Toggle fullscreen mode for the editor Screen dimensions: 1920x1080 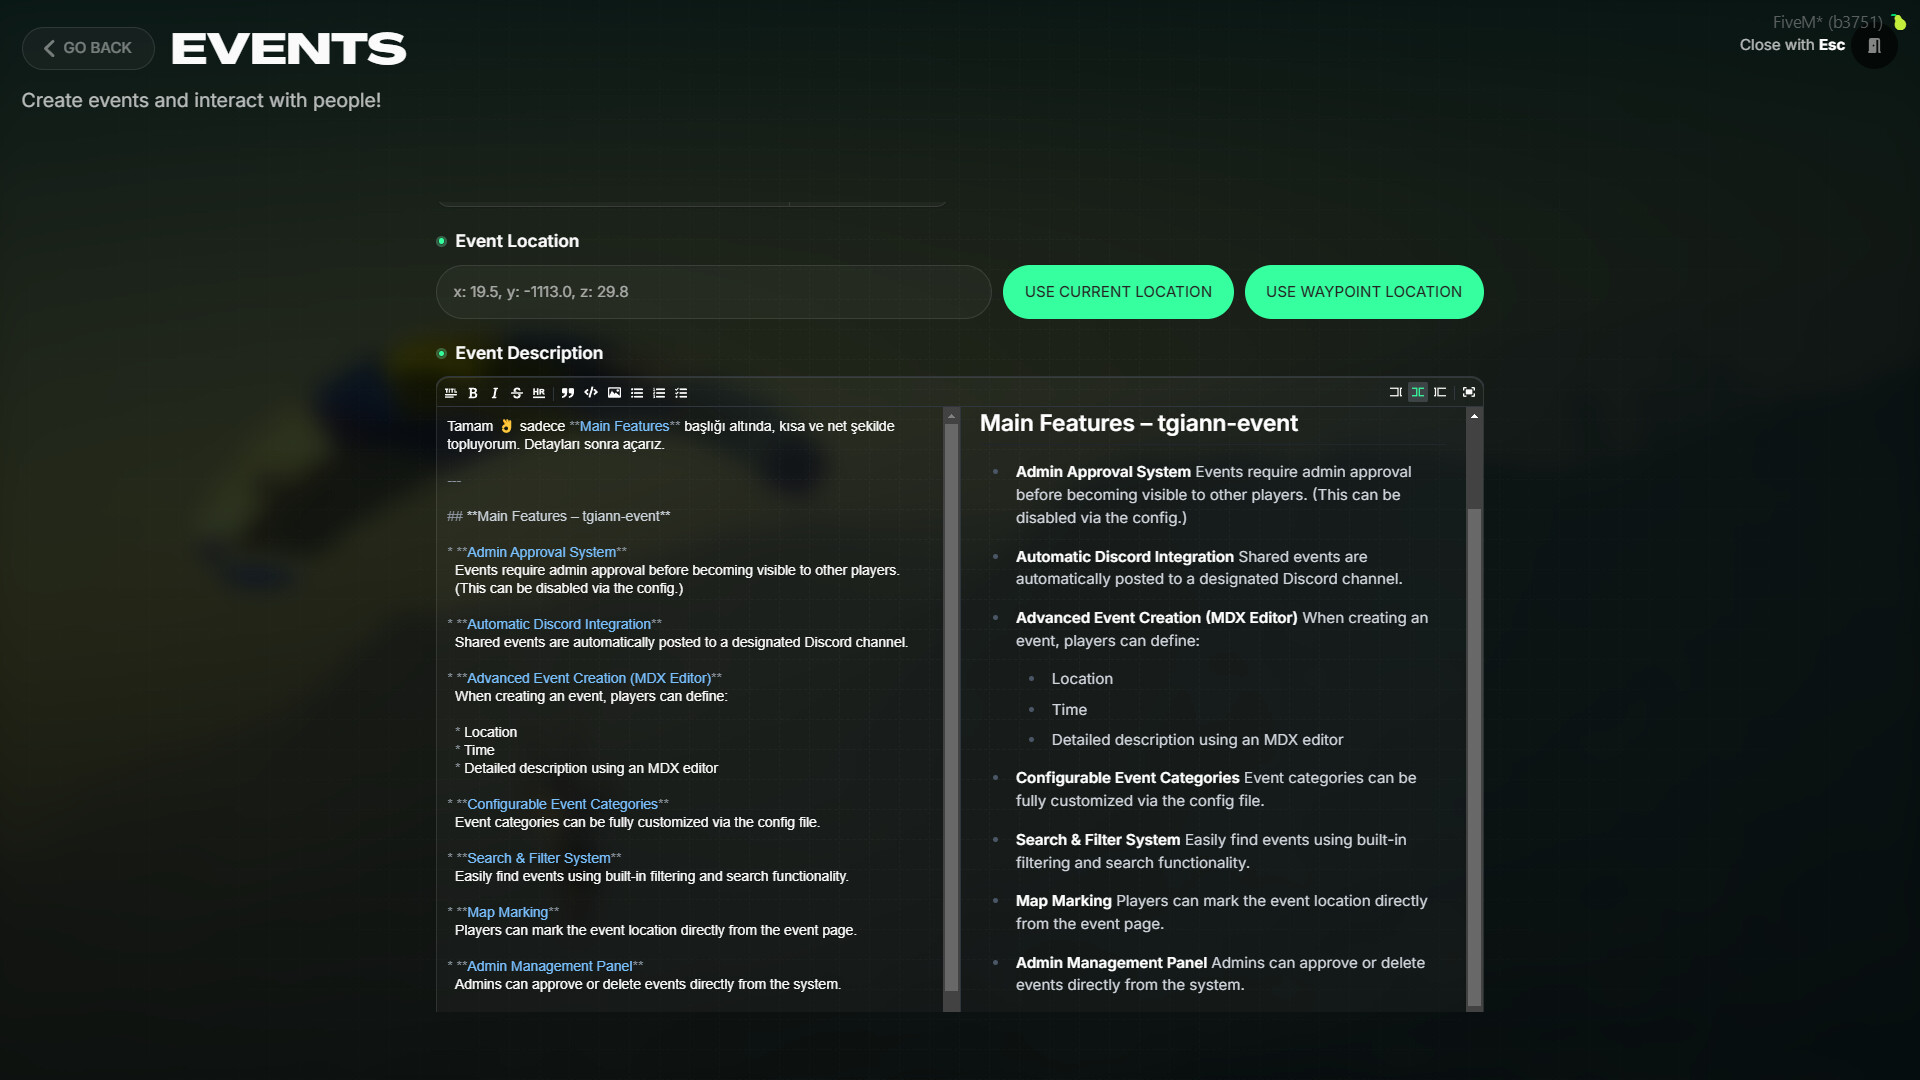tap(1469, 392)
